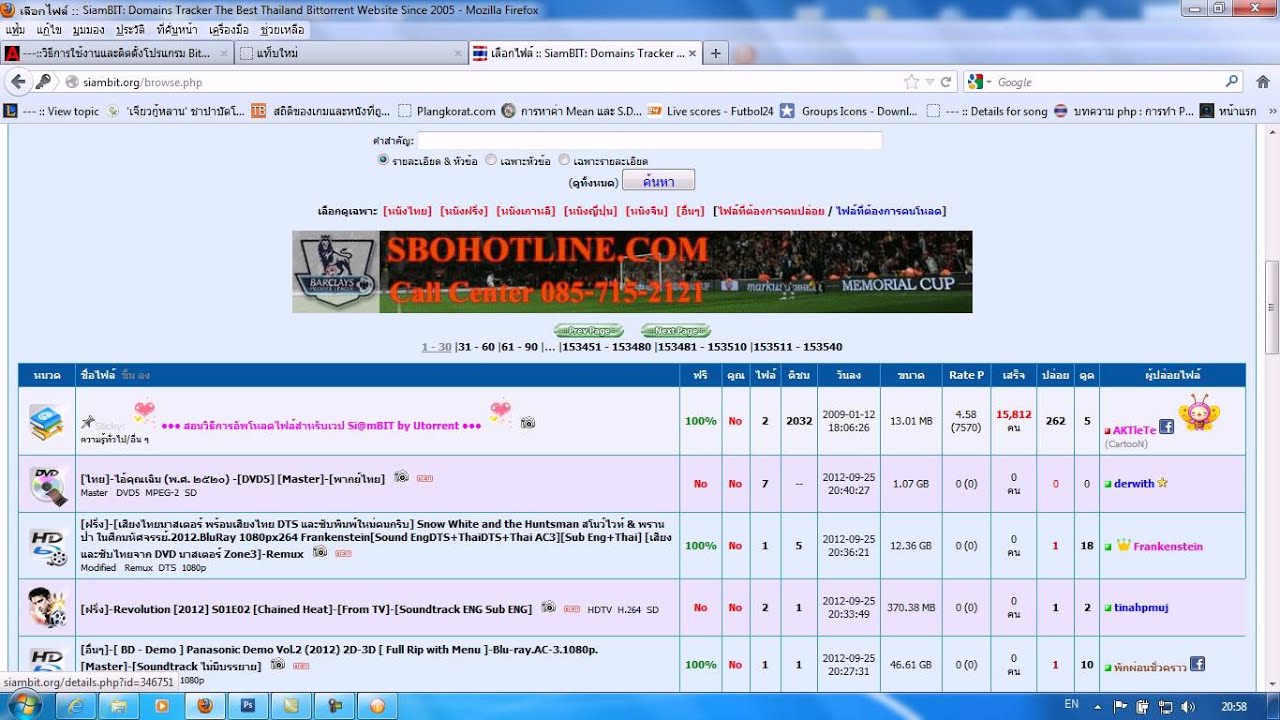The height and width of the screenshot is (720, 1280).
Task: Switch to Firefox on the taskbar
Action: (205, 705)
